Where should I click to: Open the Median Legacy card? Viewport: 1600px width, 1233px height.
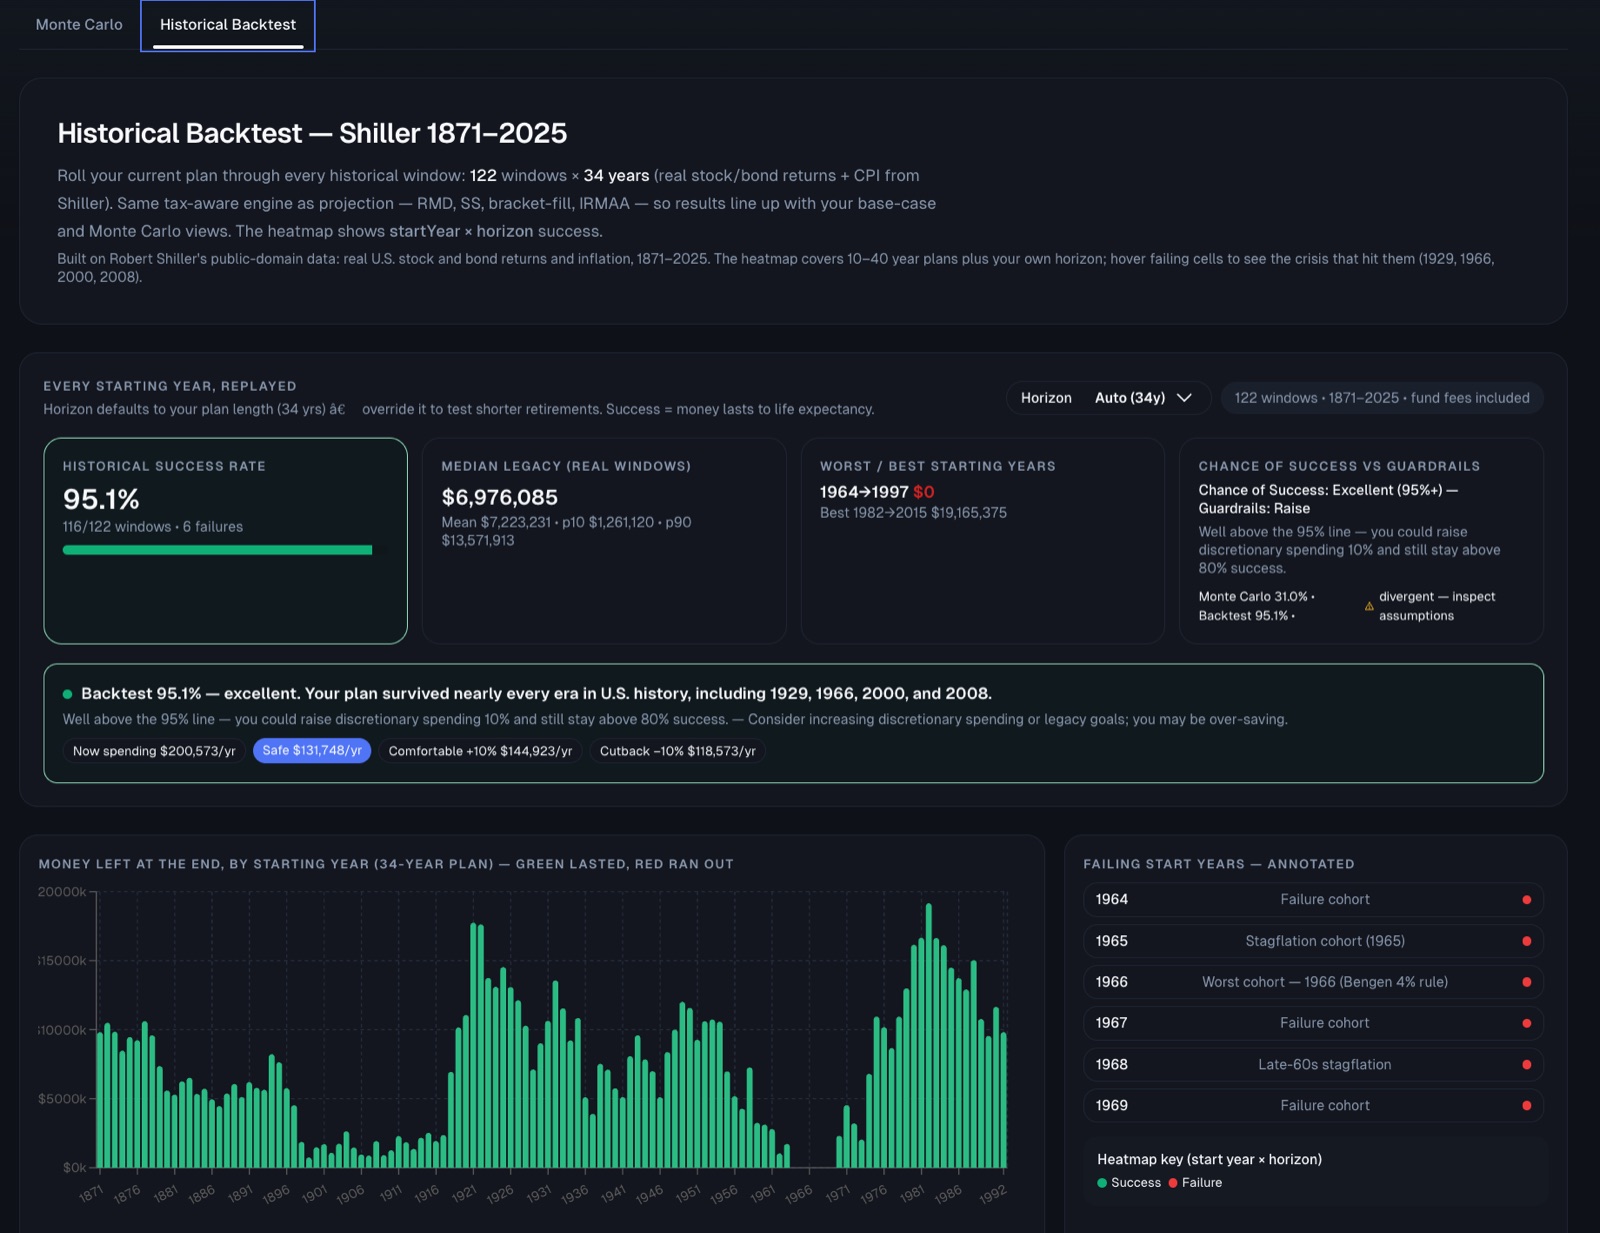tap(604, 541)
